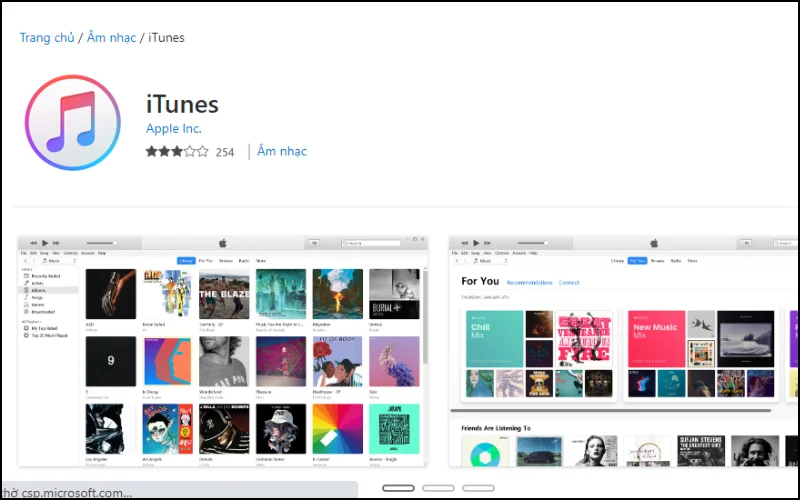Open the Apple Inc. publisher link

pyautogui.click(x=173, y=129)
